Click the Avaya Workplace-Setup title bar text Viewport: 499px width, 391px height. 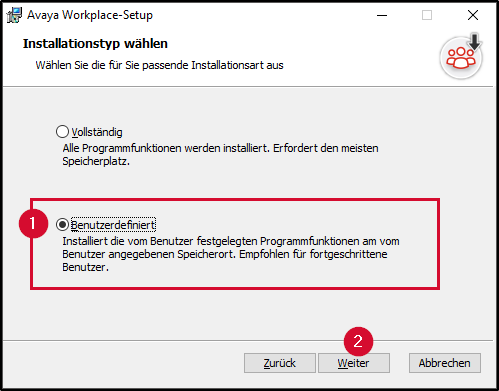click(90, 15)
